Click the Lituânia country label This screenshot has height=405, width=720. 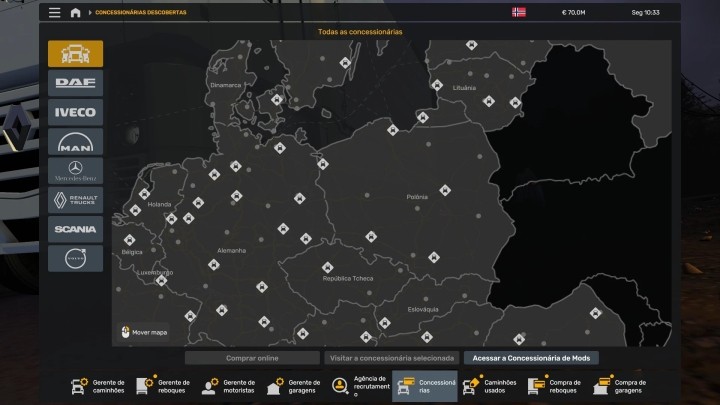464,88
